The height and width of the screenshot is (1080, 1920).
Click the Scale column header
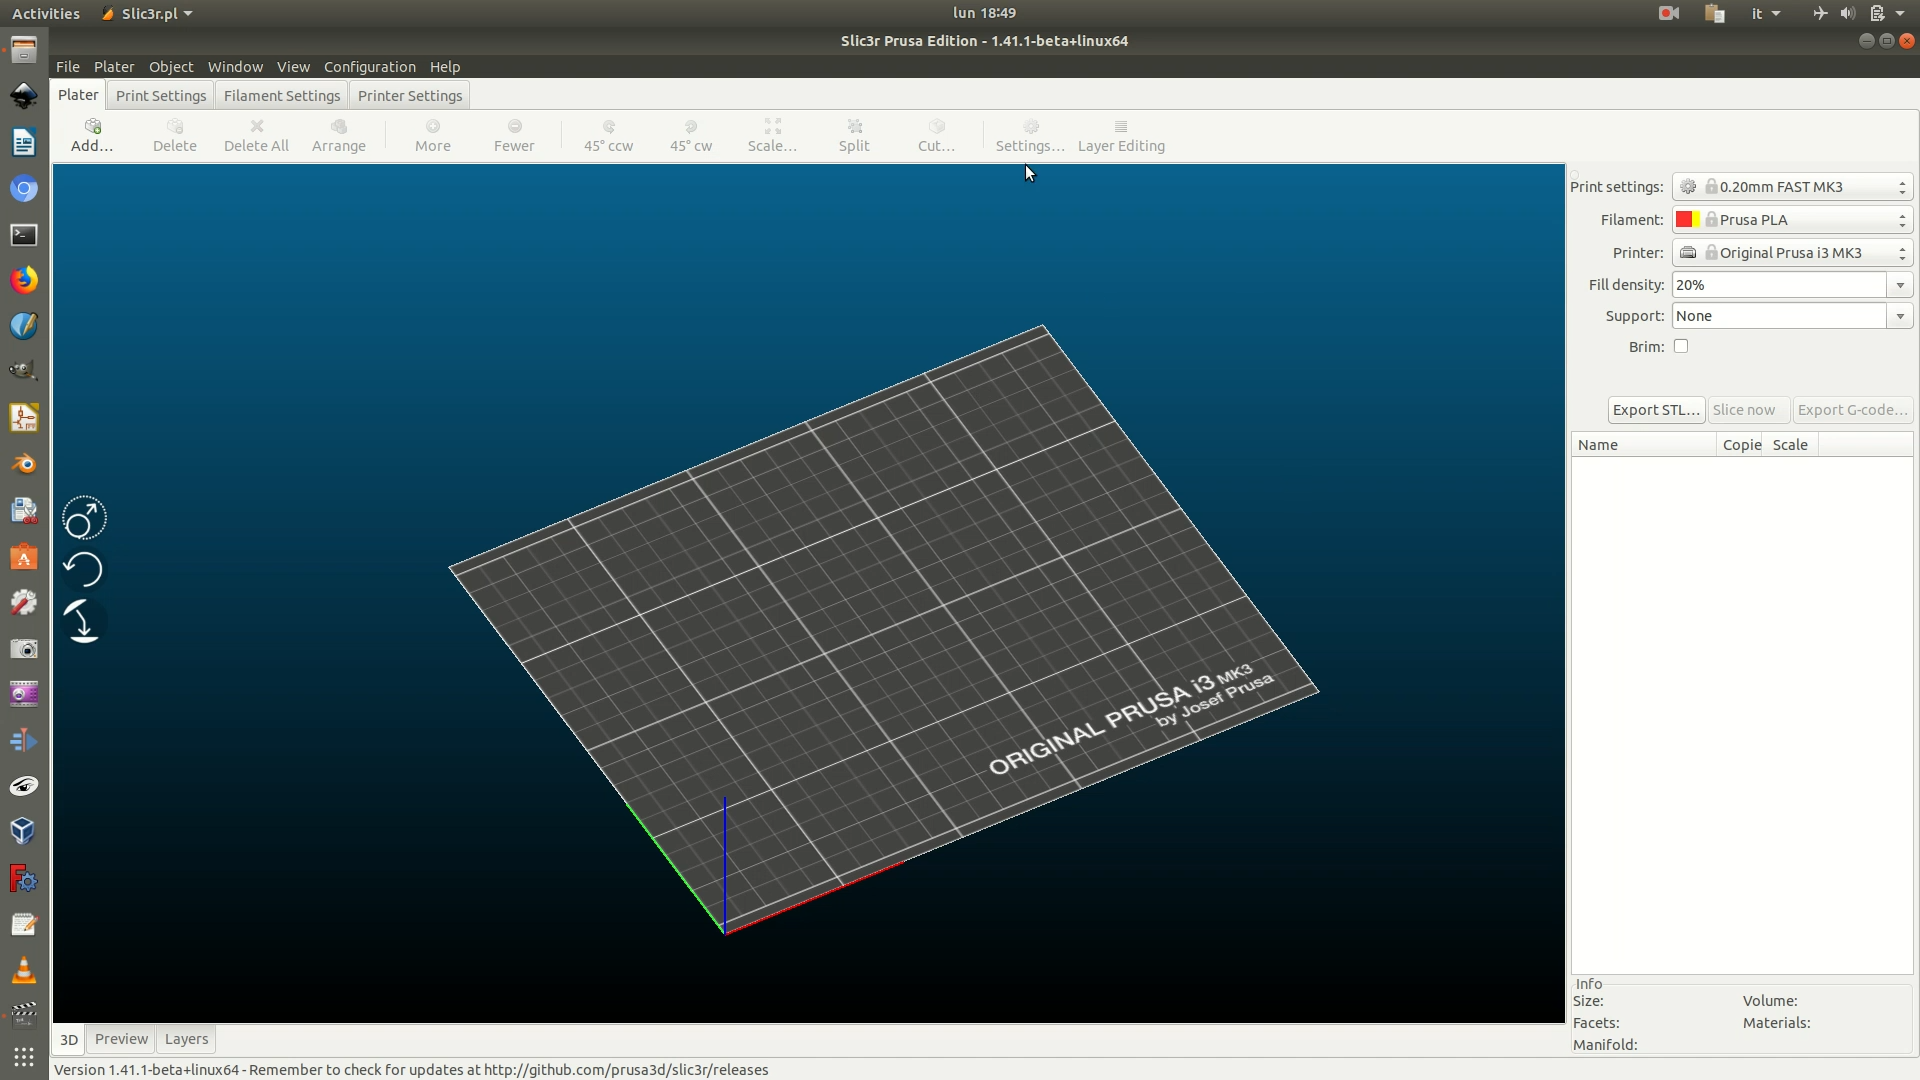1792,445
